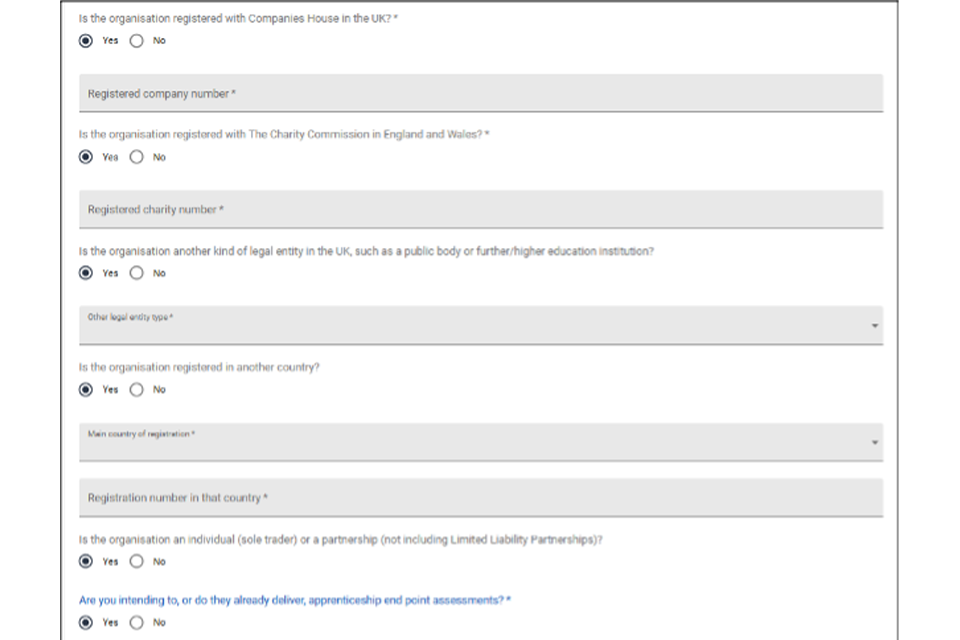Choose No for Charity Commission registration

[x=136, y=157]
